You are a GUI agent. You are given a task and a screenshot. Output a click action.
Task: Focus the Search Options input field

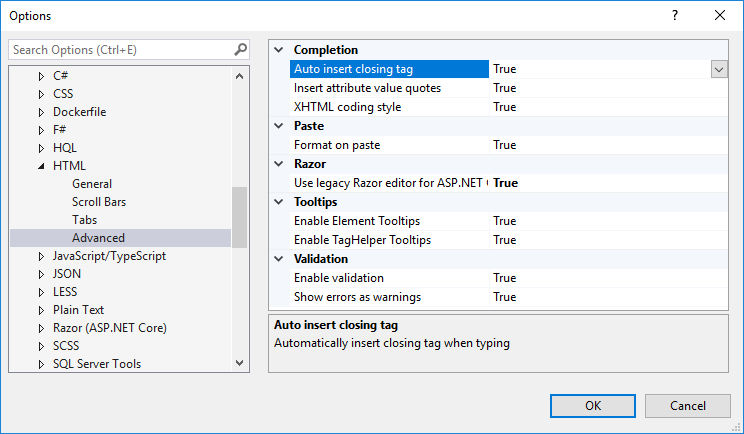pyautogui.click(x=120, y=49)
